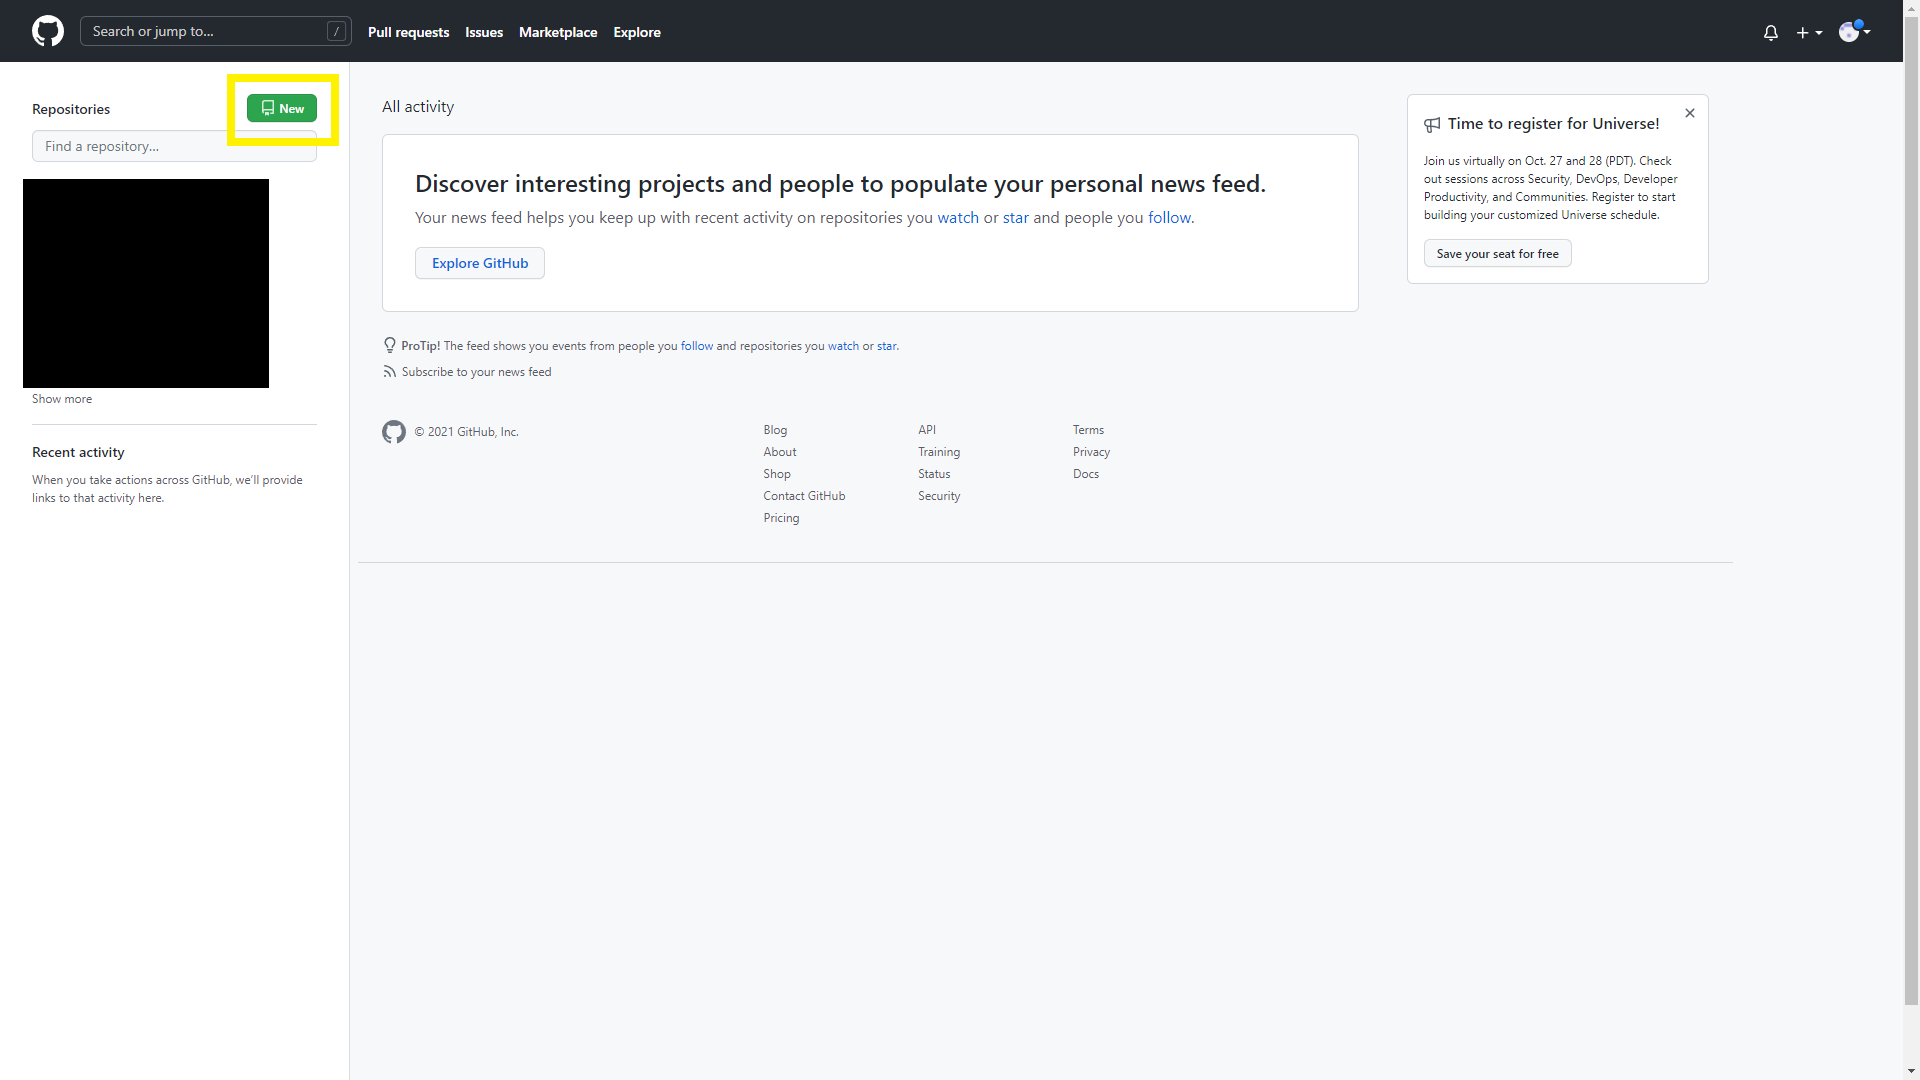This screenshot has height=1080, width=1920.
Task: Click the Find a repository search field
Action: pos(174,145)
